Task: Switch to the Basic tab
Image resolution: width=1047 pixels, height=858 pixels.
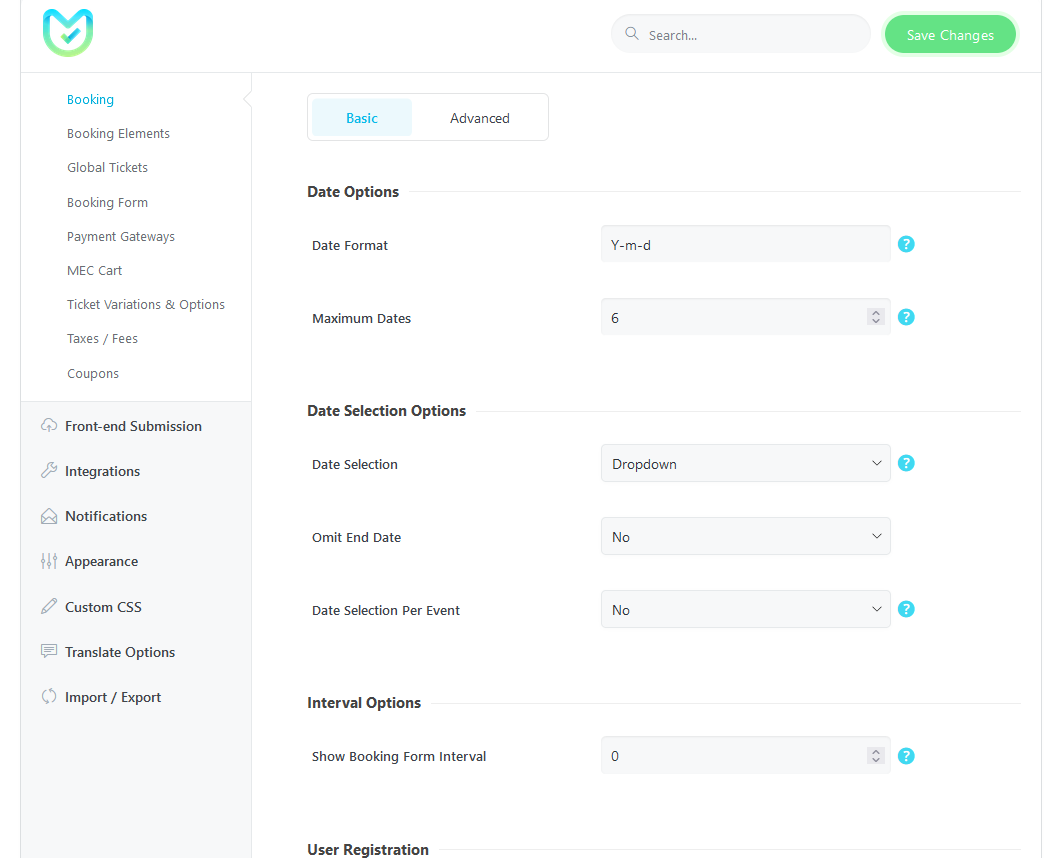Action: click(x=362, y=118)
